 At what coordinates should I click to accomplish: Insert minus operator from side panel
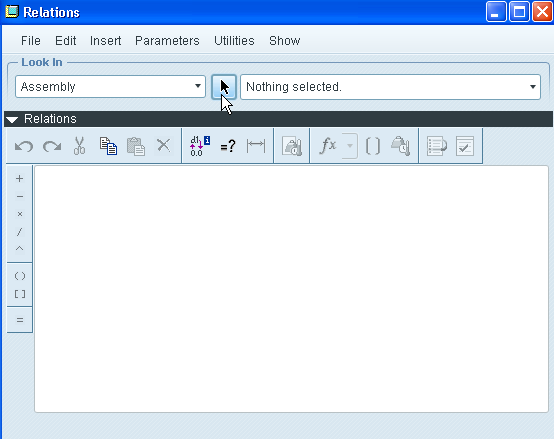coord(20,196)
